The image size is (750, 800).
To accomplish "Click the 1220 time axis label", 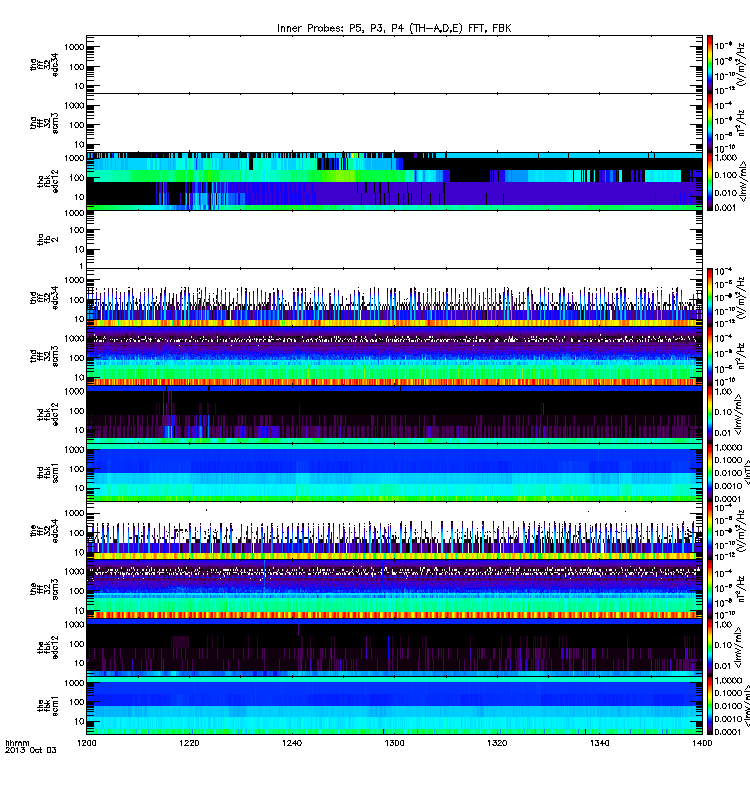I will click(189, 743).
